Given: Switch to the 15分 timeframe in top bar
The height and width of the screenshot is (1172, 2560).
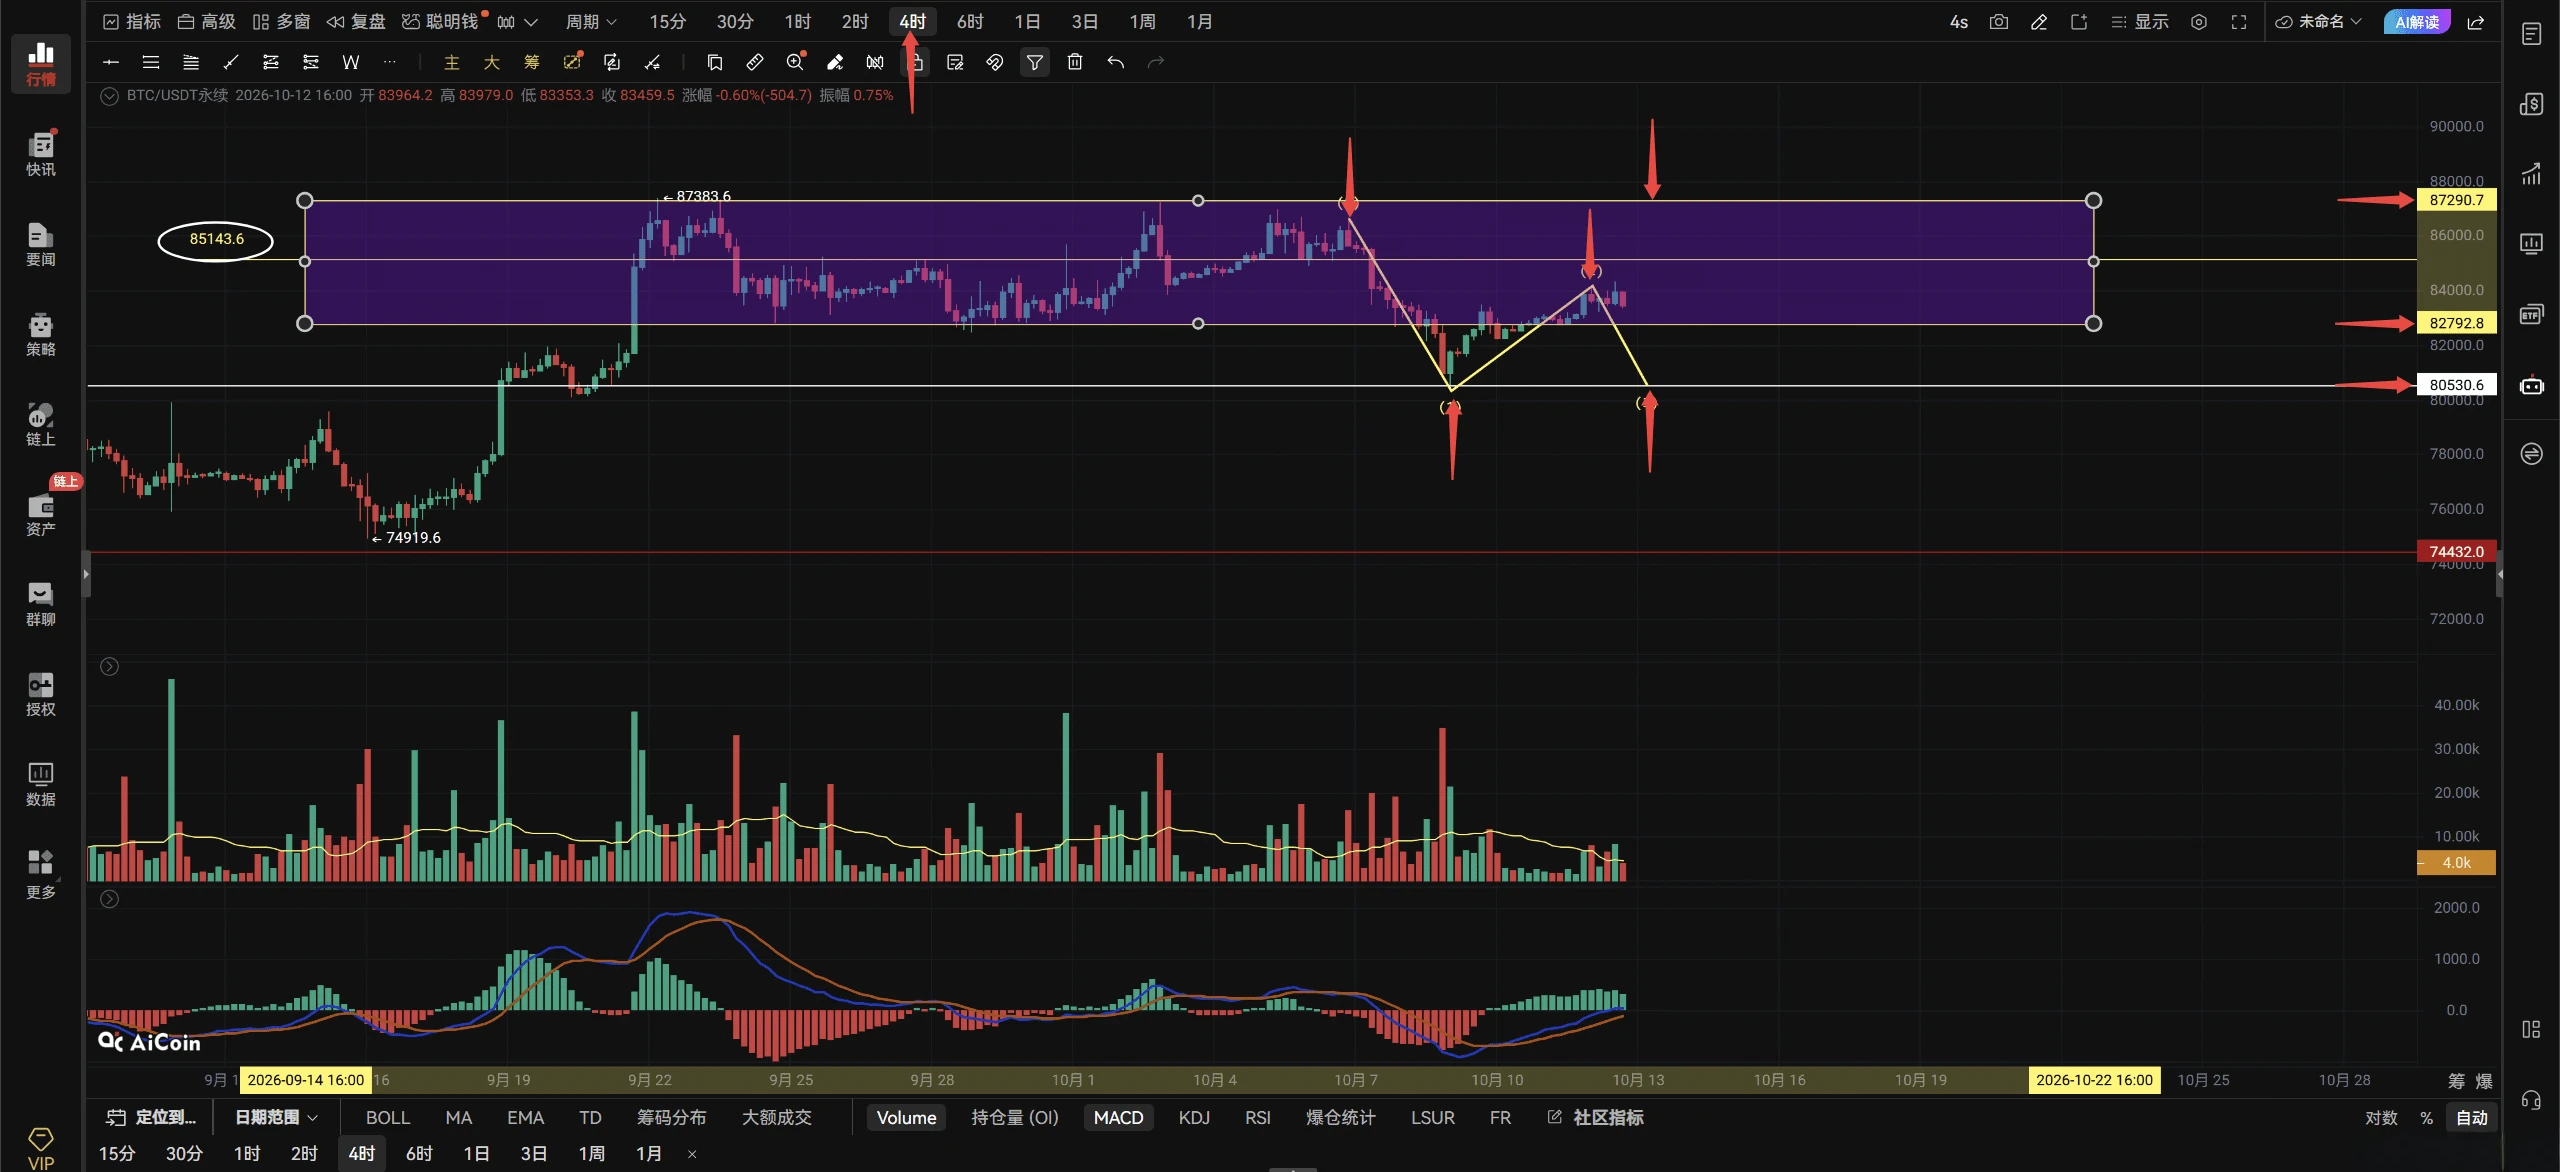Looking at the screenshot, I should pyautogui.click(x=667, y=22).
